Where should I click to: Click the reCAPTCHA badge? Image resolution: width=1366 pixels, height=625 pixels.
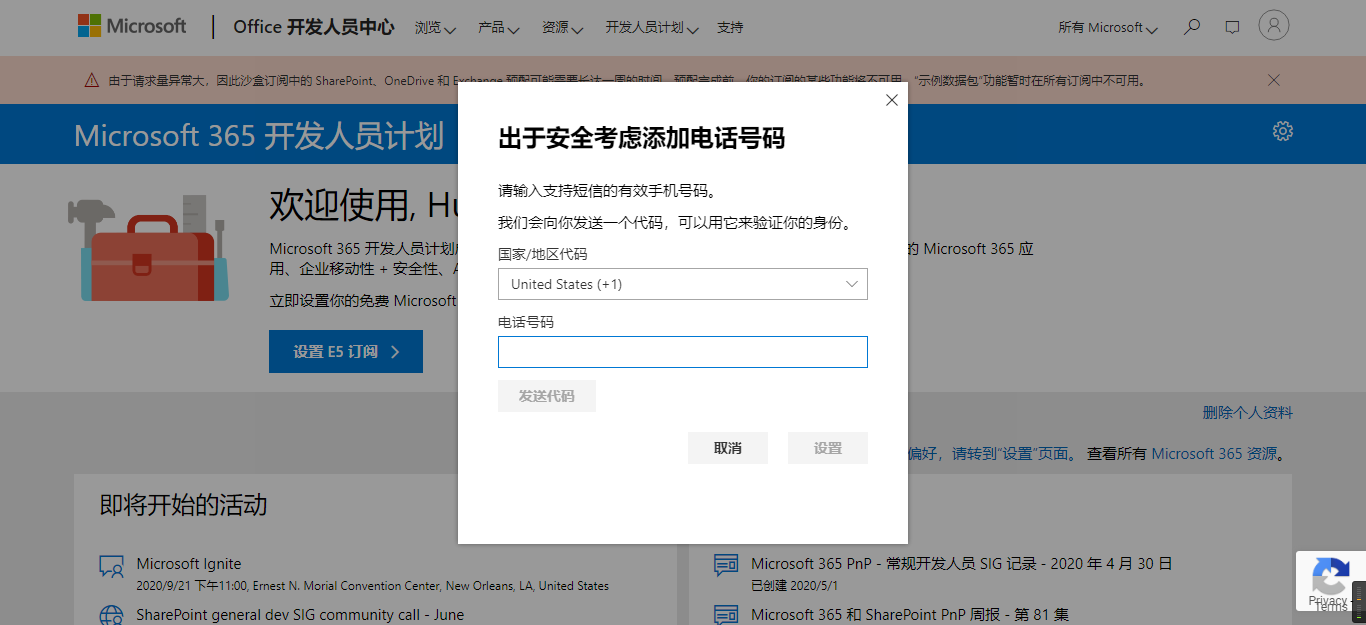[1330, 581]
